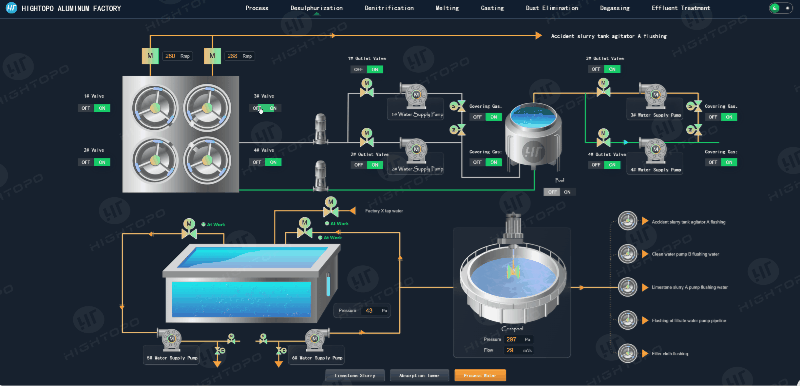Screen dimensions: 800x386
Task: Go to the Melting section
Action: click(x=447, y=8)
